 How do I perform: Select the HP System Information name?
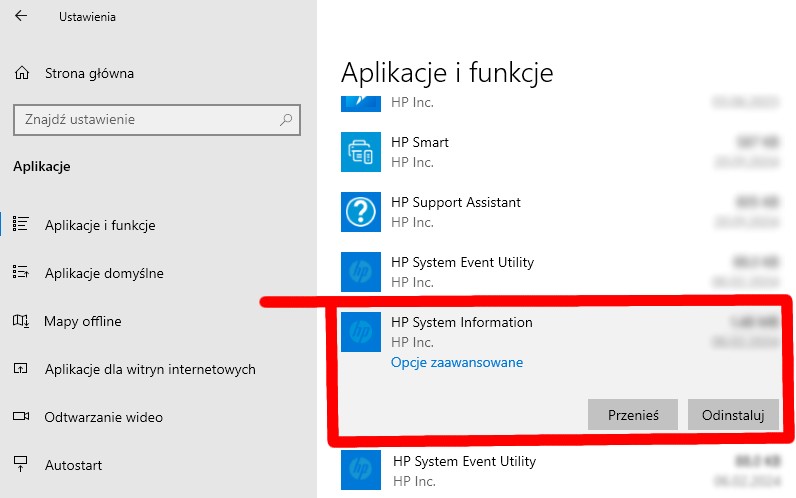[461, 322]
